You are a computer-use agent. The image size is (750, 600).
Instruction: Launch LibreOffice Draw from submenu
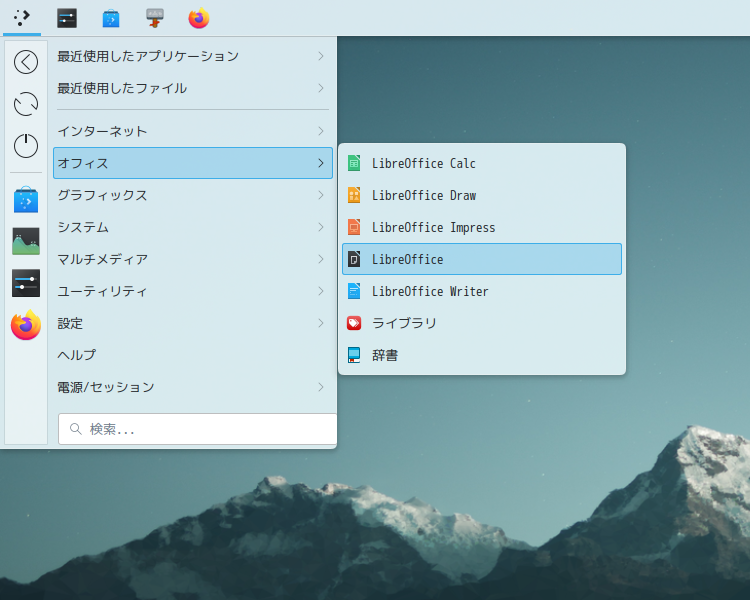[482, 196]
